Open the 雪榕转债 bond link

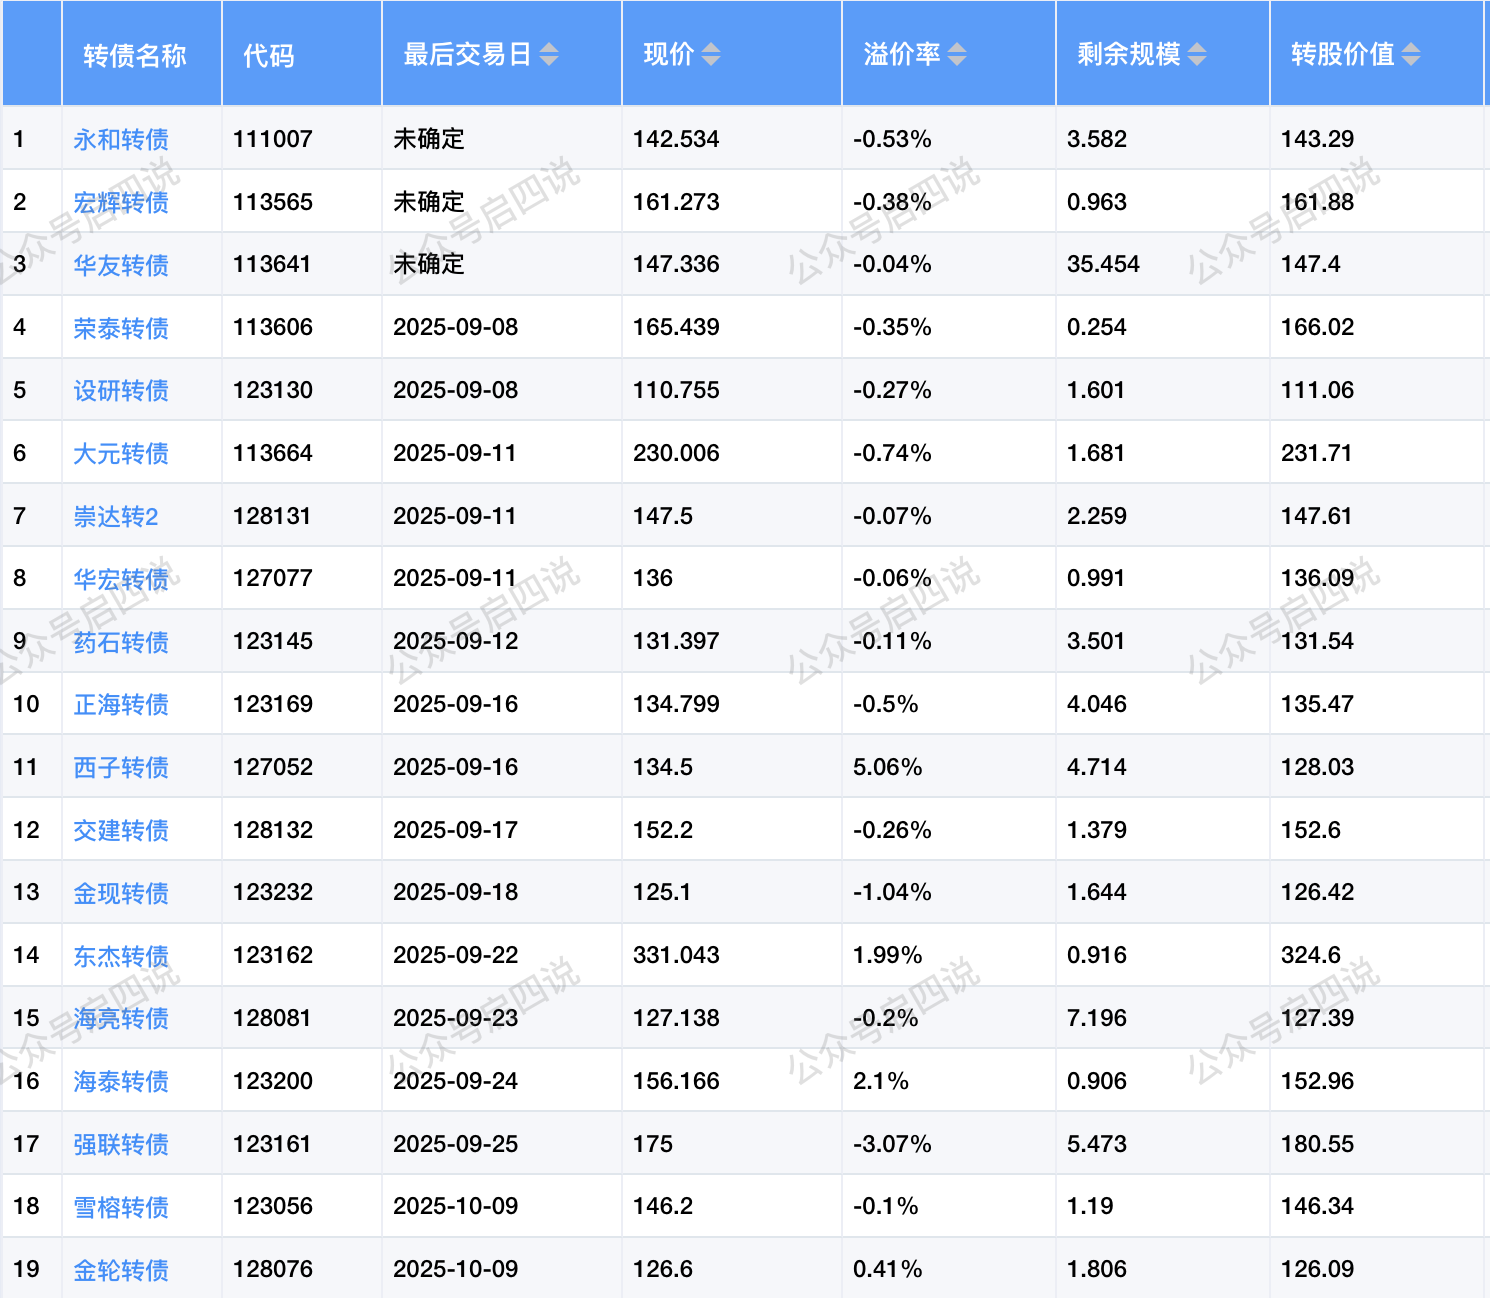pos(121,1208)
